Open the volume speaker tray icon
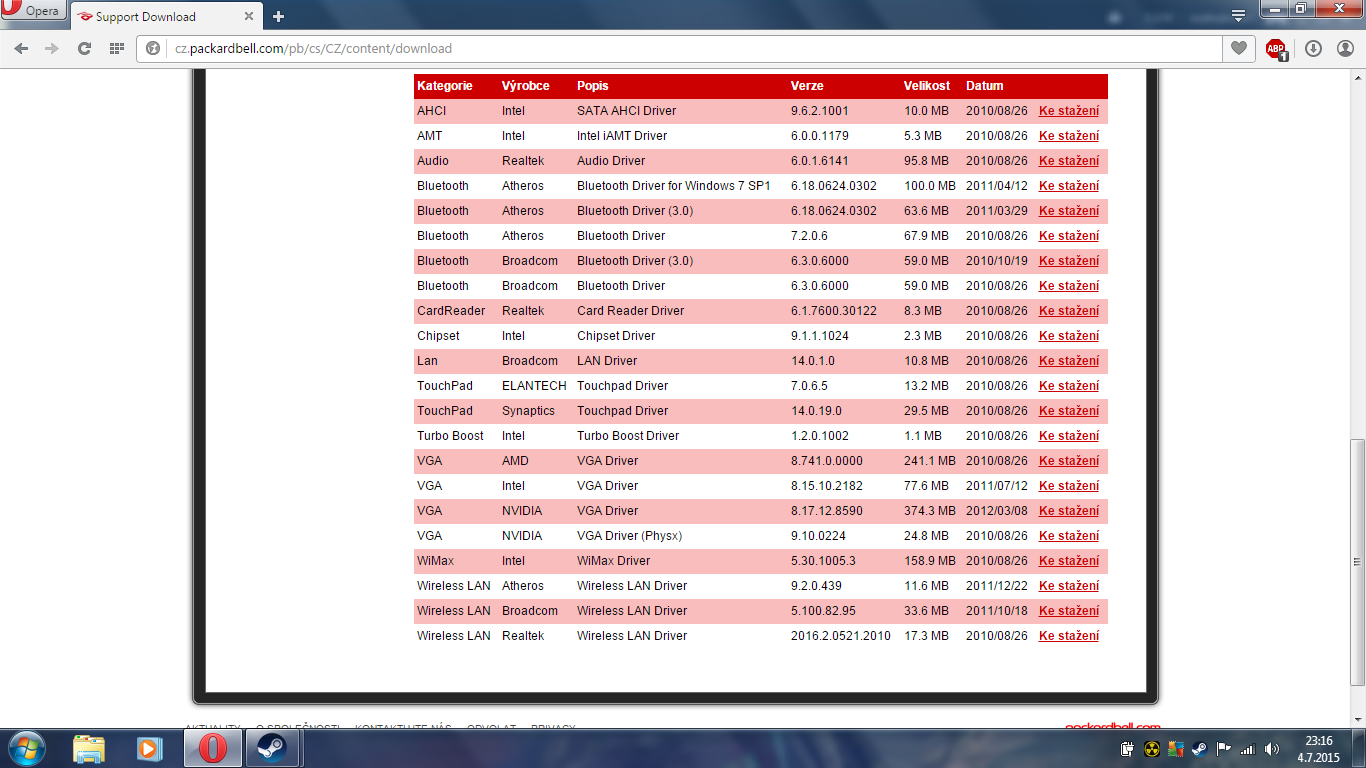 [1272, 749]
